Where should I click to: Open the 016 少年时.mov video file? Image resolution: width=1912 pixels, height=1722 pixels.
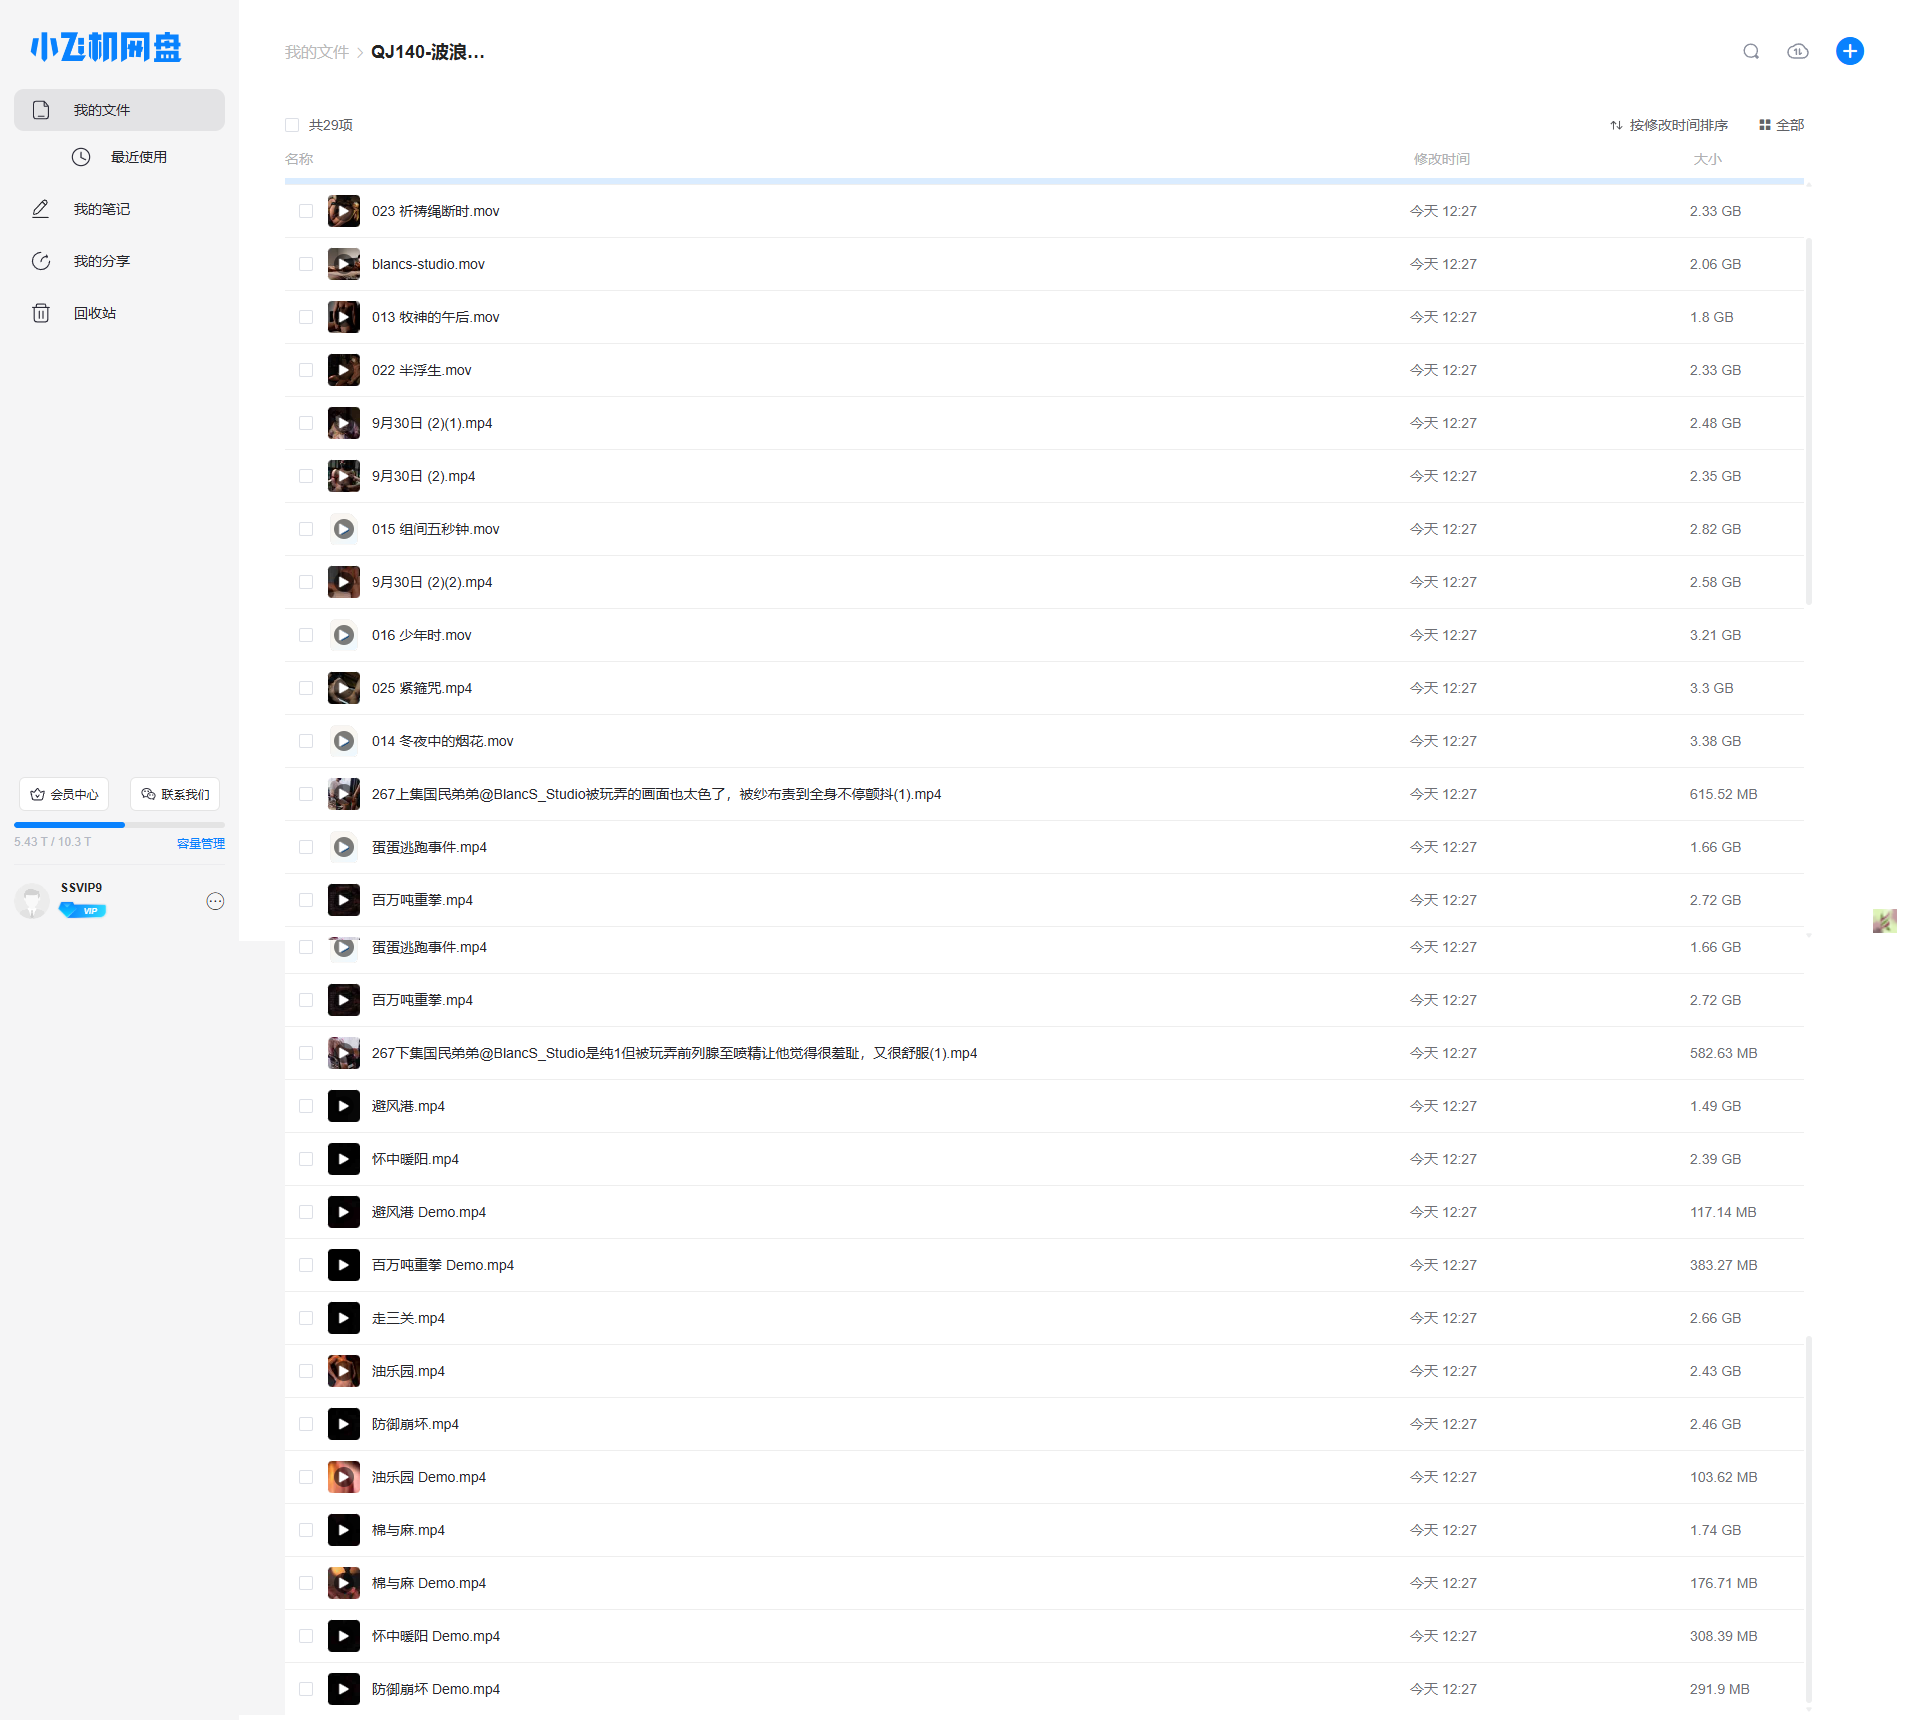[421, 635]
